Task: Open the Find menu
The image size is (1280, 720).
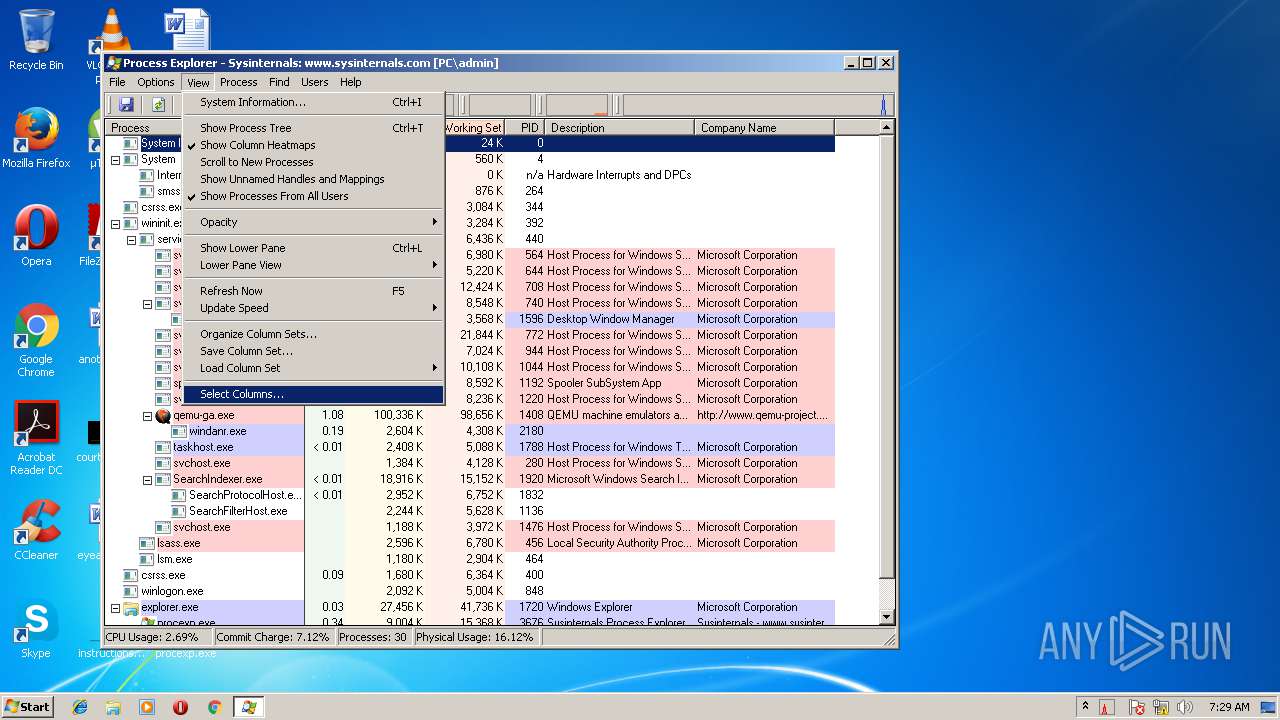Action: click(279, 82)
